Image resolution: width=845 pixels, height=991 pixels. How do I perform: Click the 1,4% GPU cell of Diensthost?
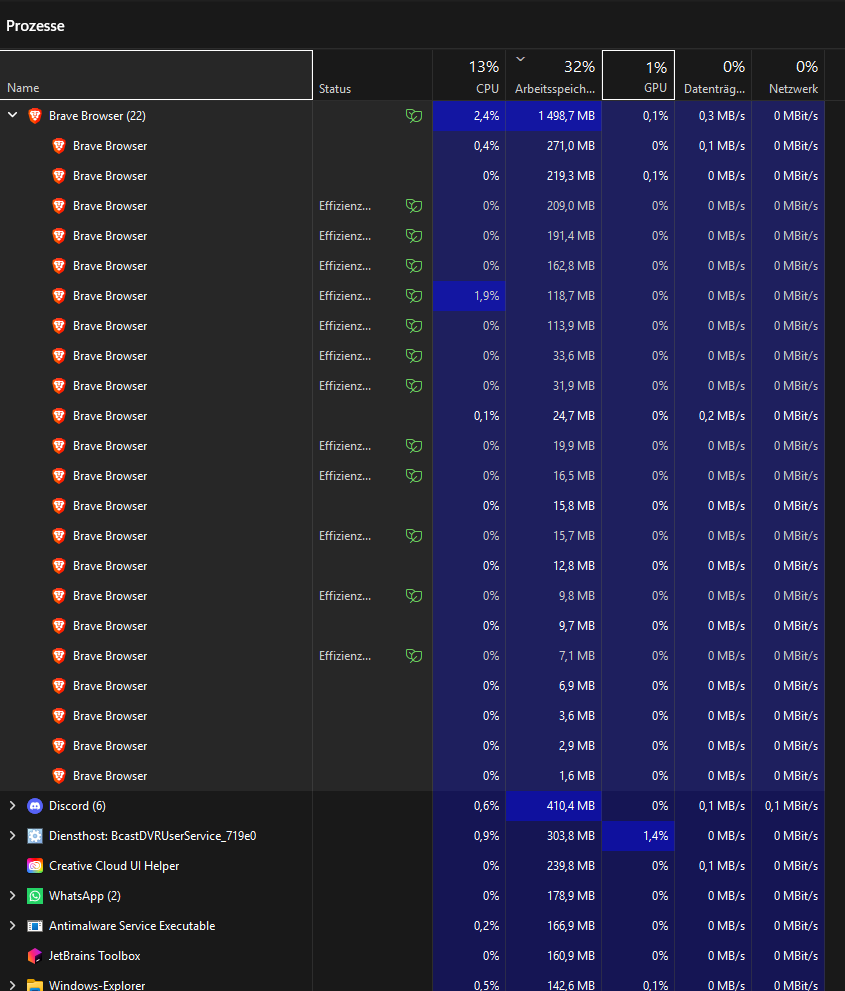[x=638, y=836]
